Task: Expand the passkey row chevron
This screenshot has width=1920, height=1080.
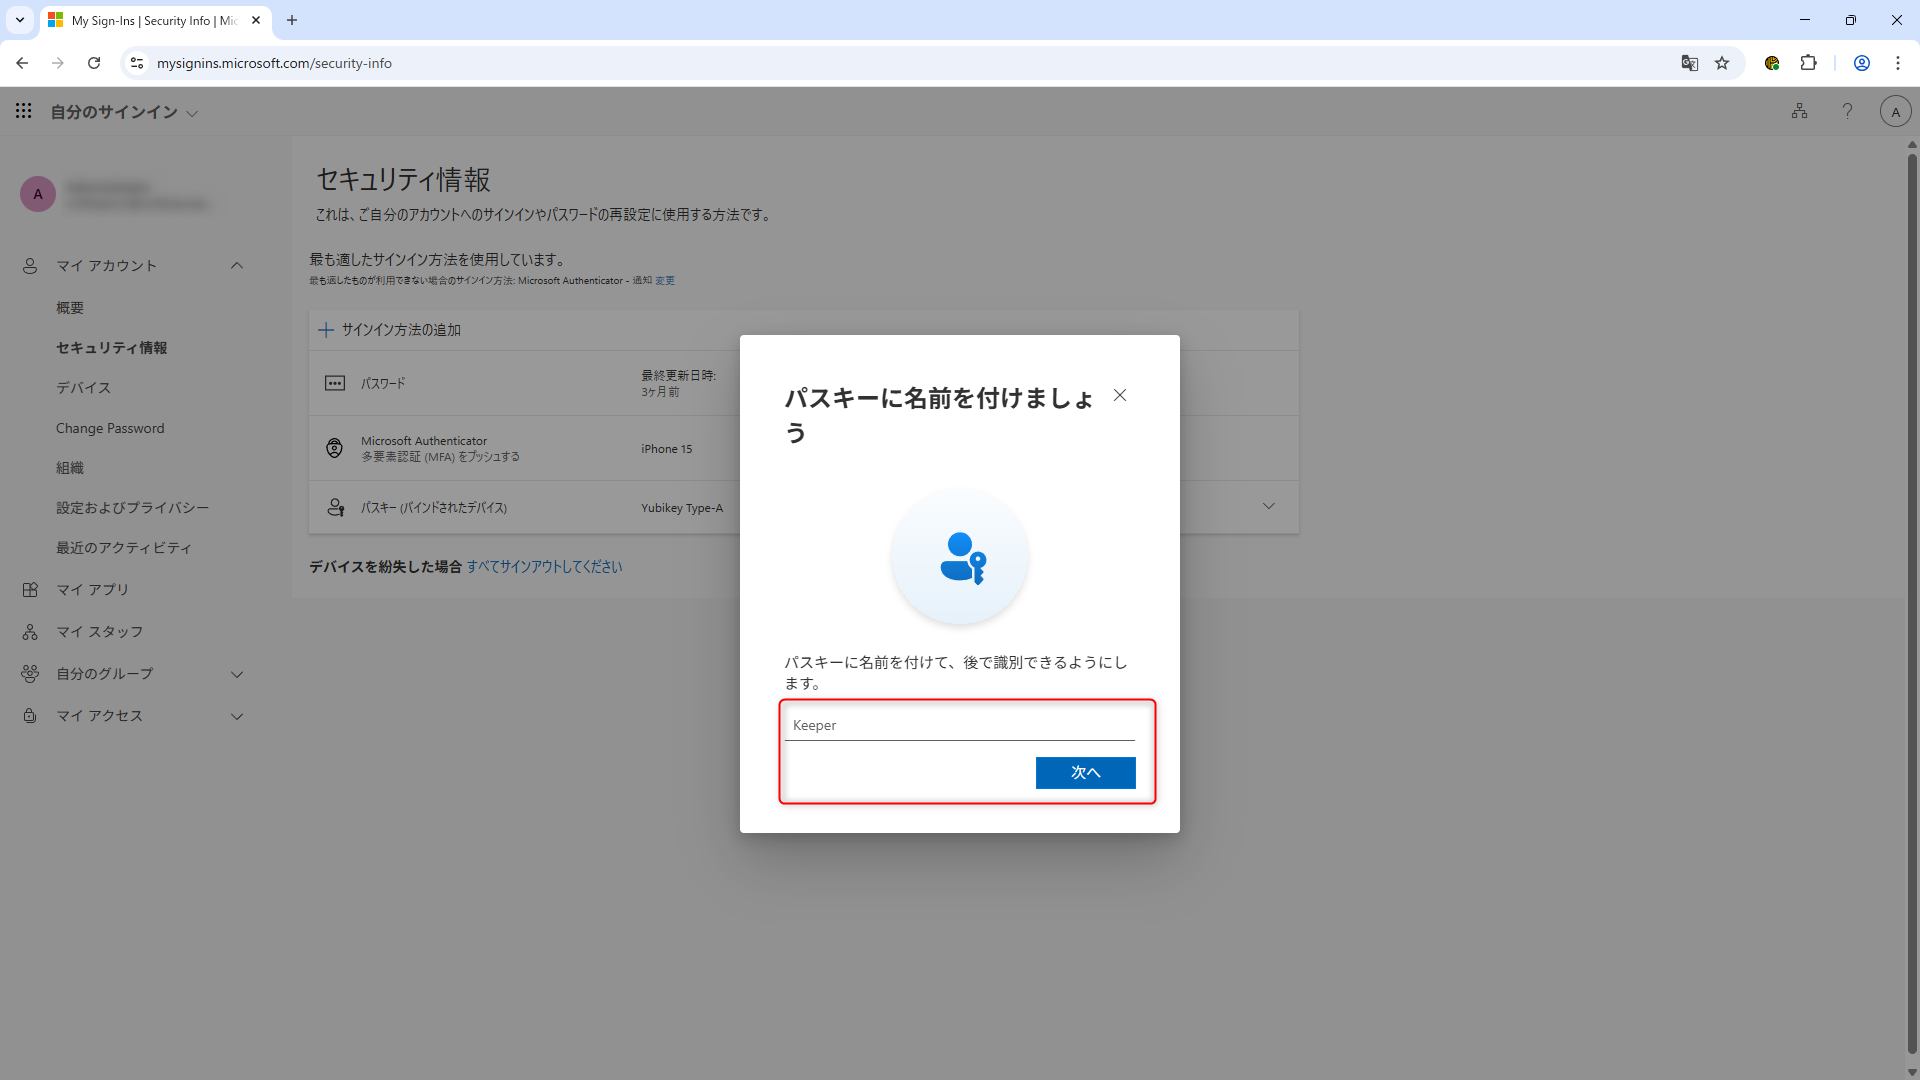Action: pos(1268,506)
